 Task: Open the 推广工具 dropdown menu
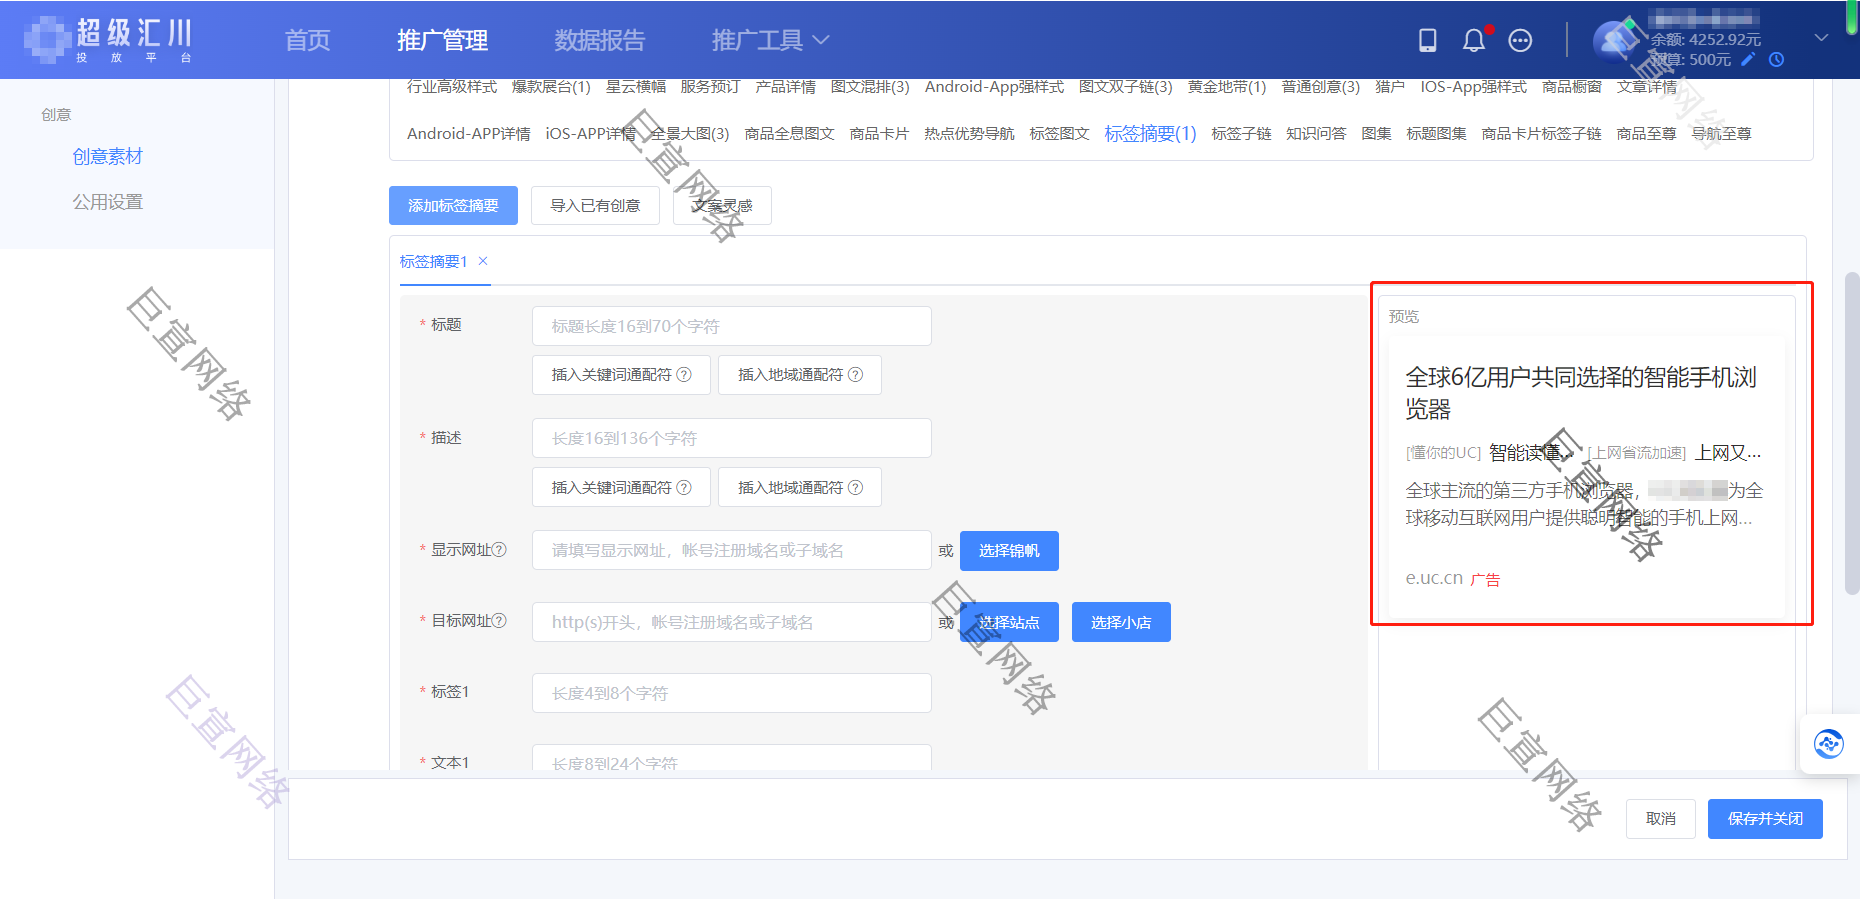(x=770, y=40)
